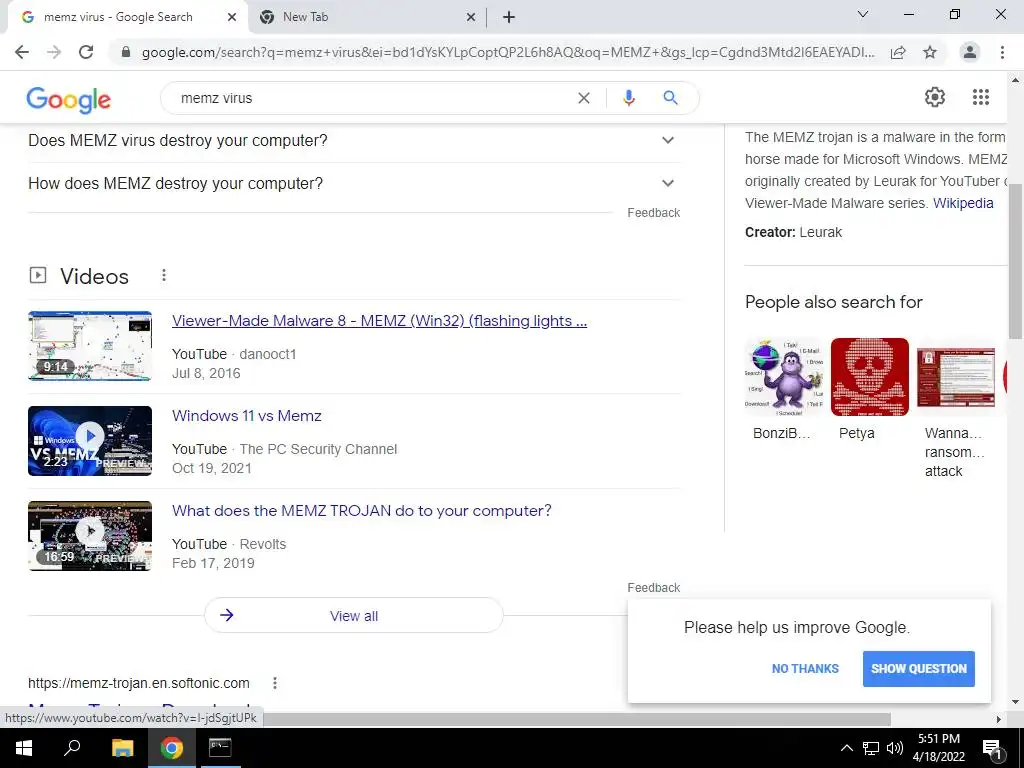Open volume control tray icon

[x=895, y=748]
